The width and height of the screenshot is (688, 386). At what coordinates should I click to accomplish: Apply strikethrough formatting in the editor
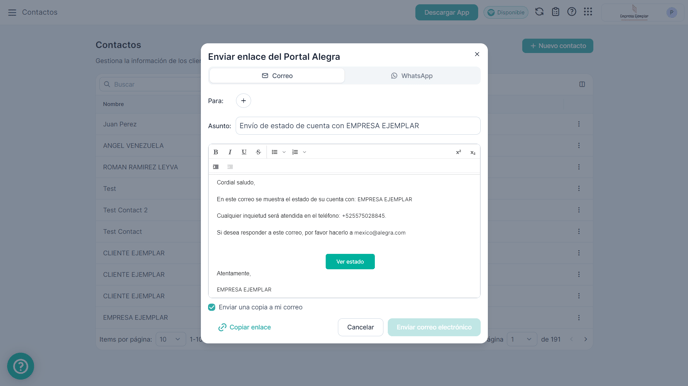click(258, 152)
